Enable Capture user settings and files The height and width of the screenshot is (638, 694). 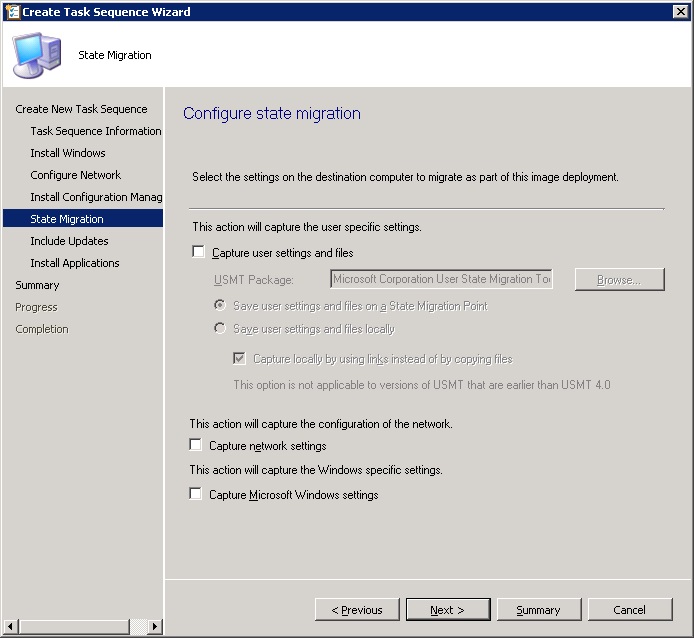click(x=198, y=253)
